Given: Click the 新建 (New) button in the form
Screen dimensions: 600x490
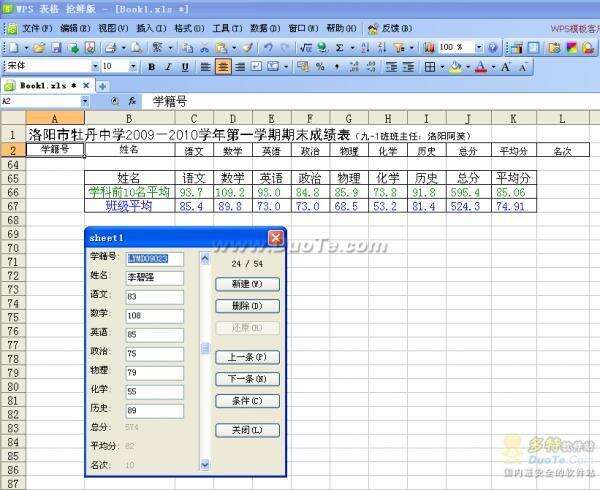Looking at the screenshot, I should pos(247,283).
